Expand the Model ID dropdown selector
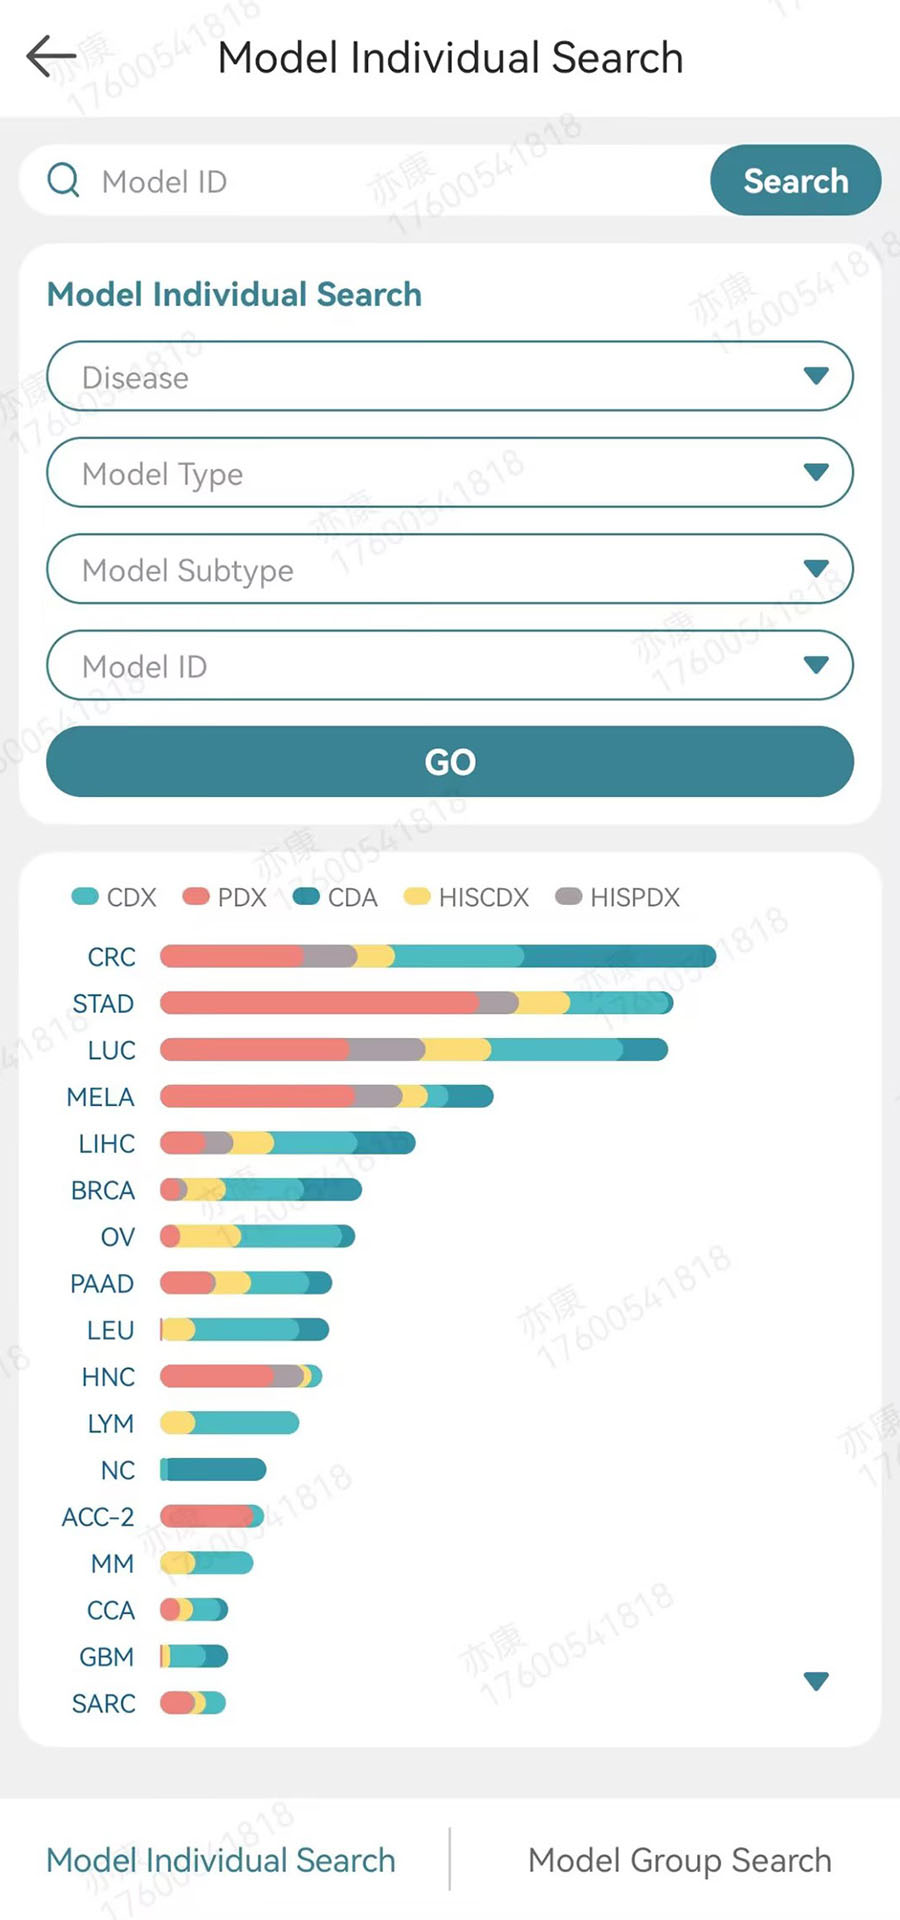The height and width of the screenshot is (1920, 900). click(449, 665)
